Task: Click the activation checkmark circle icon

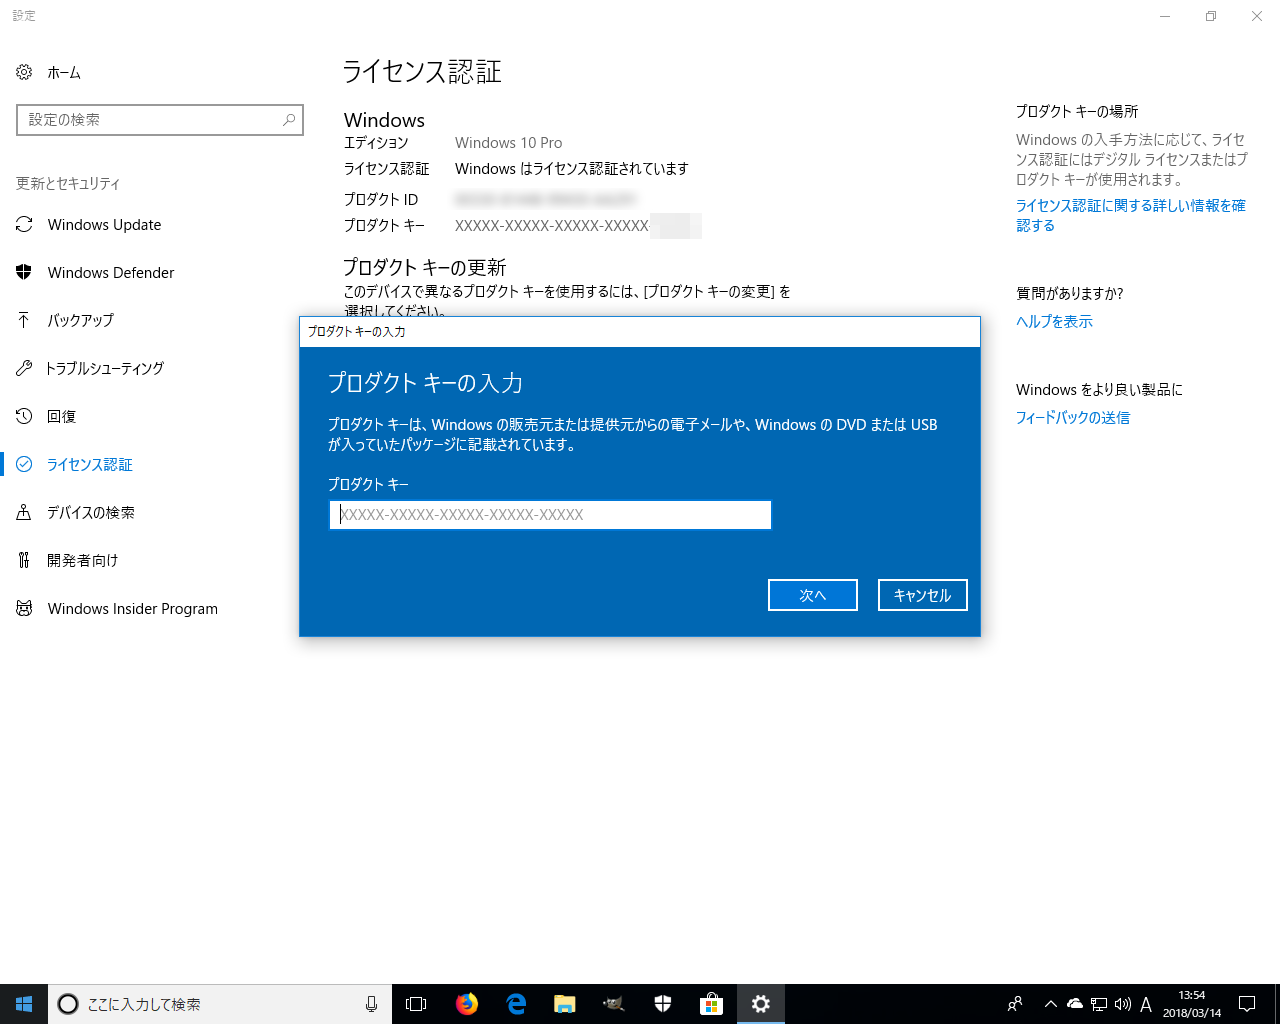Action: point(24,464)
